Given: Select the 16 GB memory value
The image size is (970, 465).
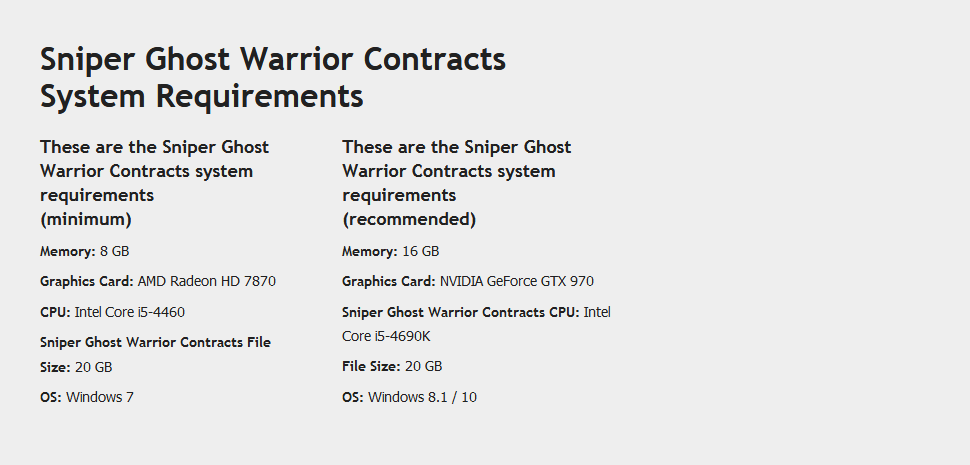Looking at the screenshot, I should (421, 251).
